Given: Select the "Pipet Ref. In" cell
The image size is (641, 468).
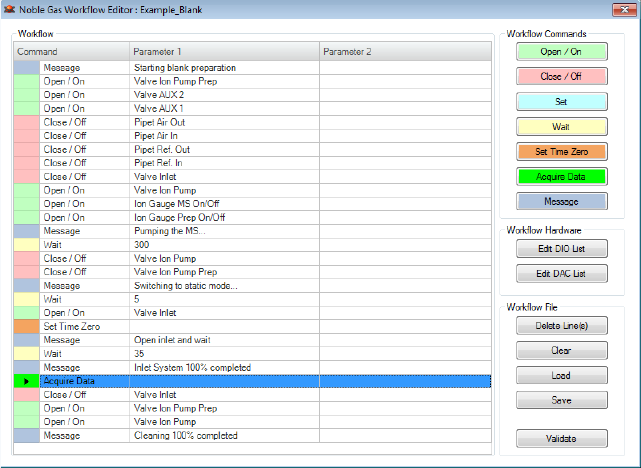Looking at the screenshot, I should [224, 163].
